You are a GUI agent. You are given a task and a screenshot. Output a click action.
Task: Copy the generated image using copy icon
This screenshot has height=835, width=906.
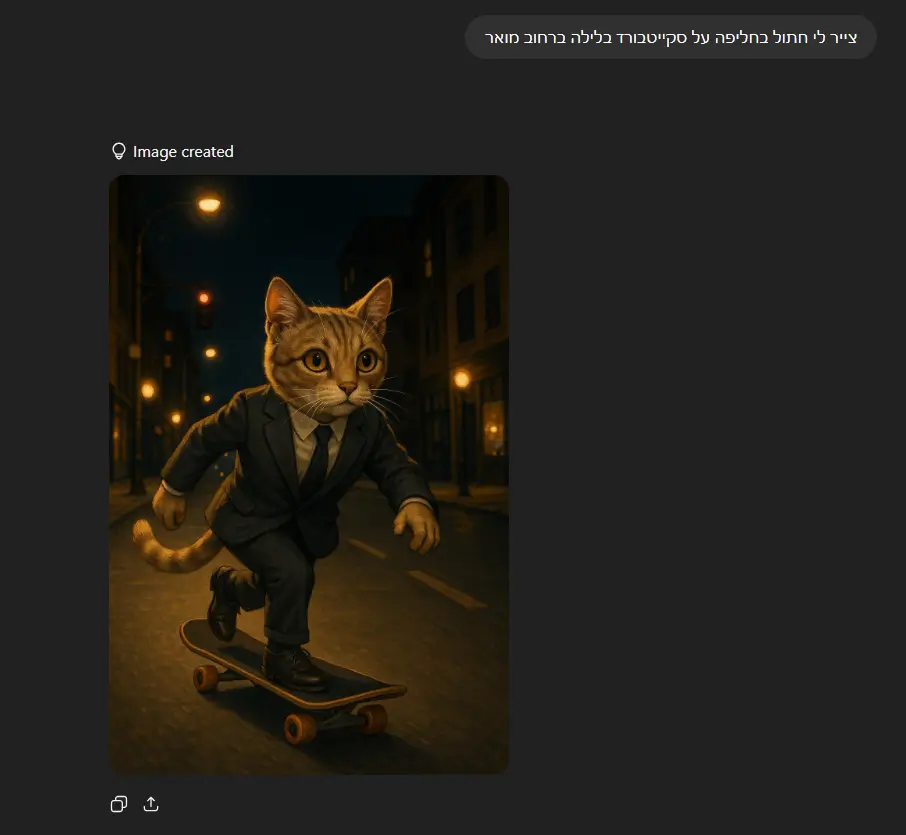click(x=119, y=804)
